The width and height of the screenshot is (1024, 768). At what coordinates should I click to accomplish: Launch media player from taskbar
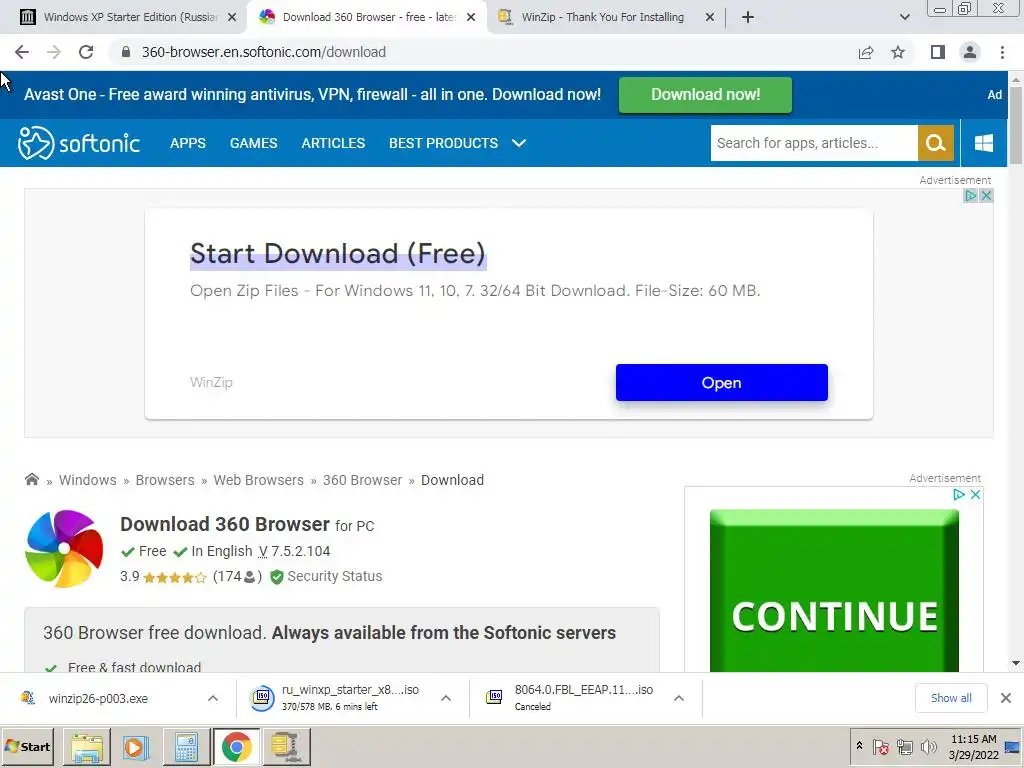click(136, 746)
